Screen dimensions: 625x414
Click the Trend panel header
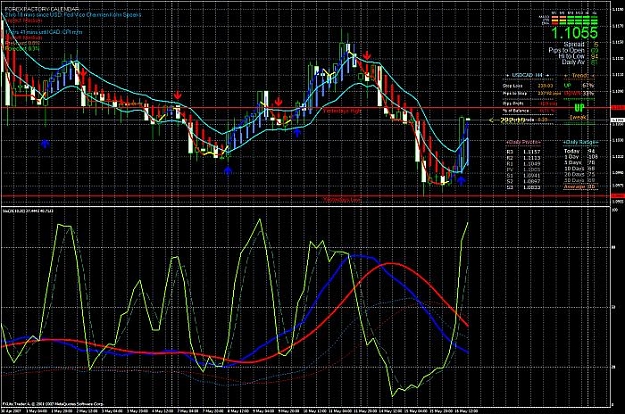click(x=580, y=75)
